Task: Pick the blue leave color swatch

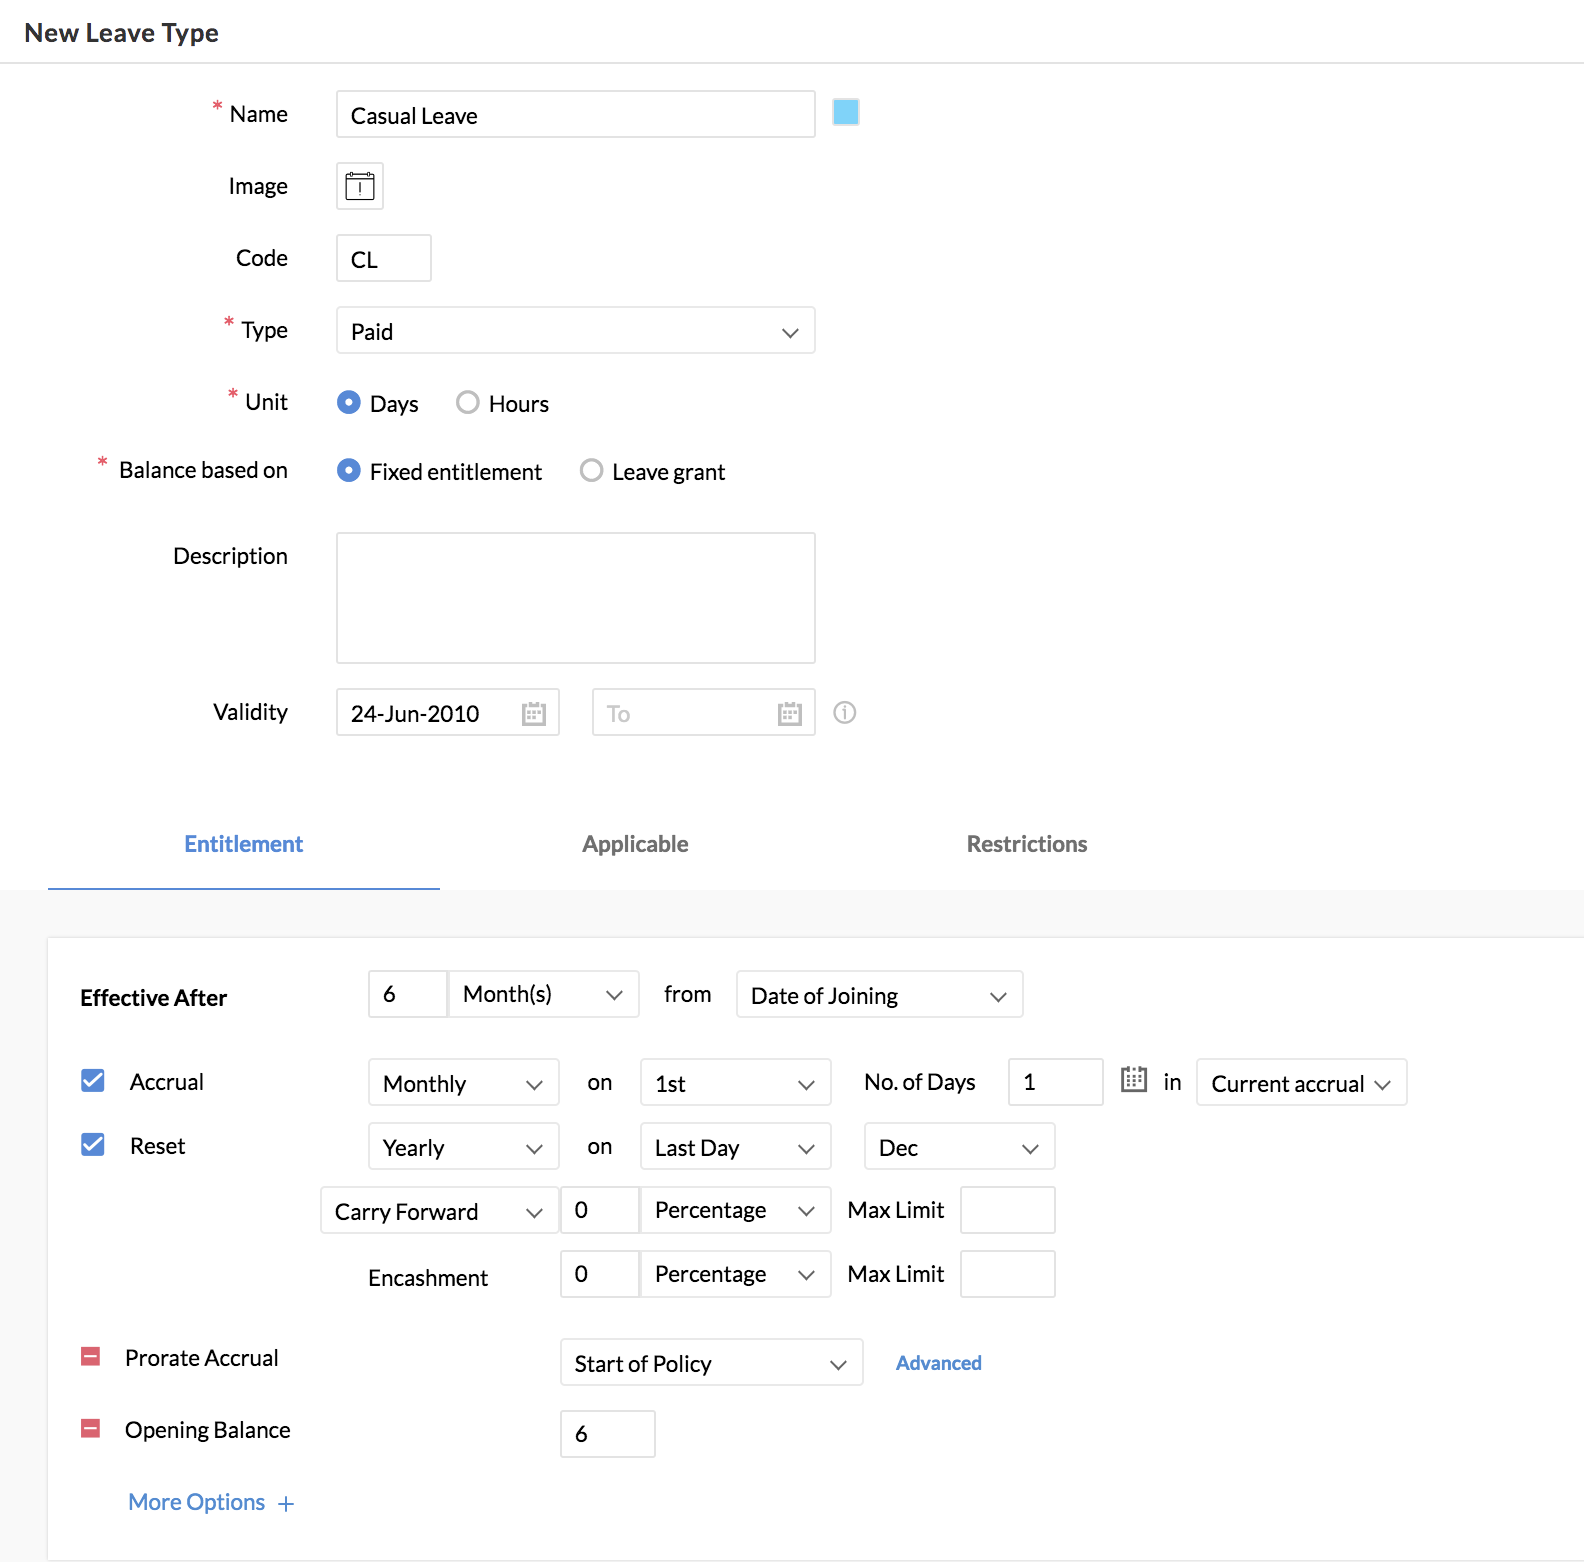Action: coord(846,112)
